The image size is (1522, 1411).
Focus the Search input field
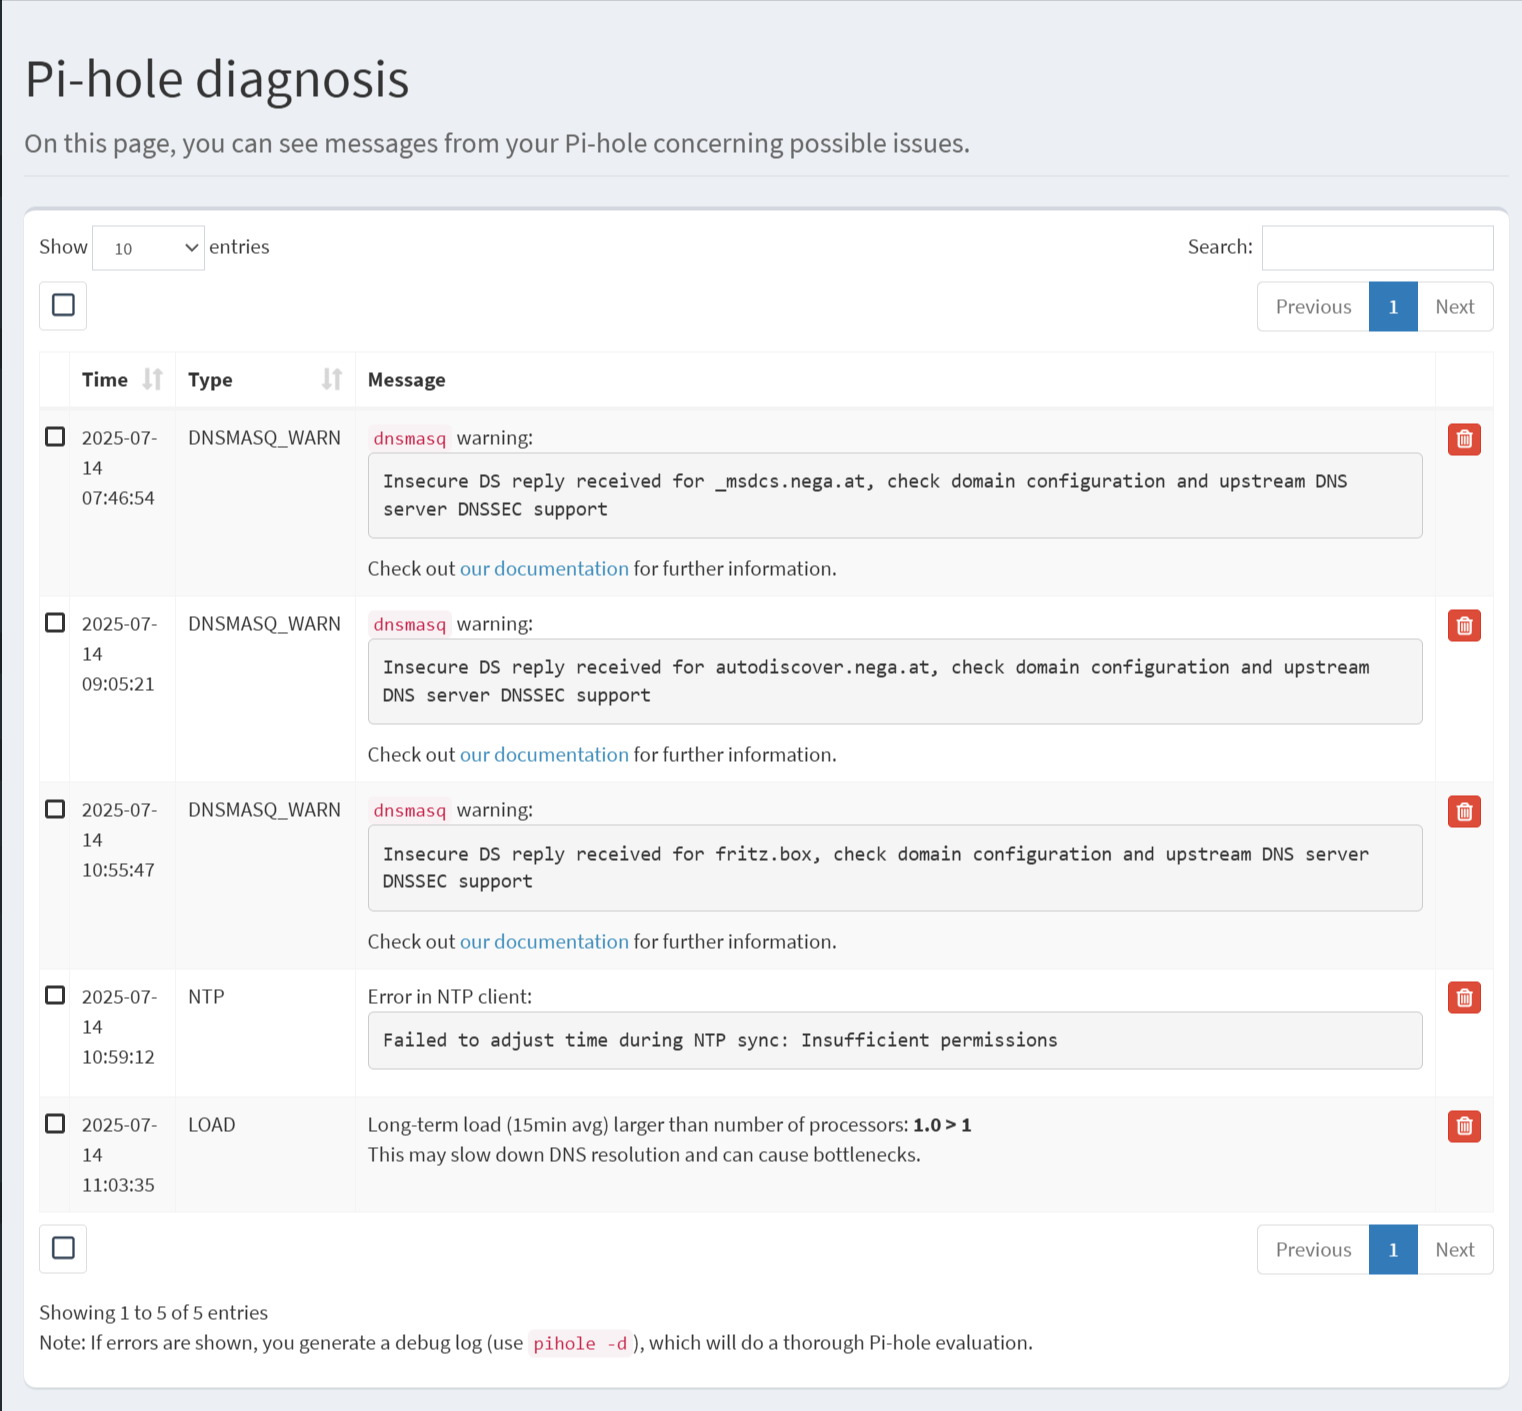point(1377,248)
